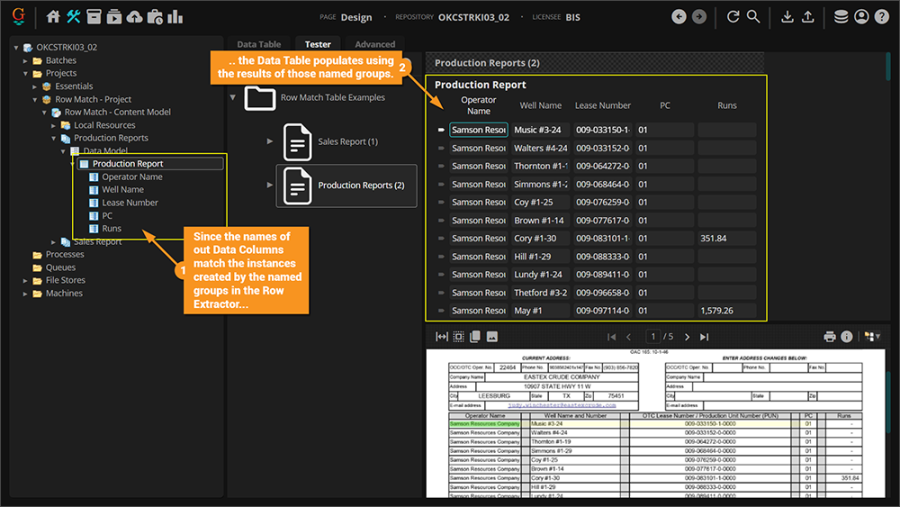900x507 pixels.
Task: Switch to the Advanced tab
Action: pos(375,44)
